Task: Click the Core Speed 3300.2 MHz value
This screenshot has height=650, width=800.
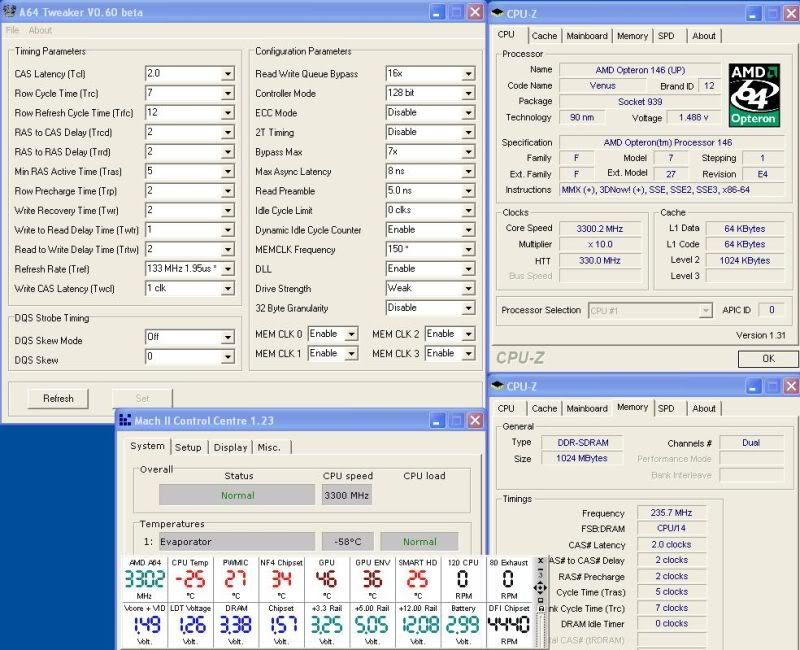Action: point(599,229)
